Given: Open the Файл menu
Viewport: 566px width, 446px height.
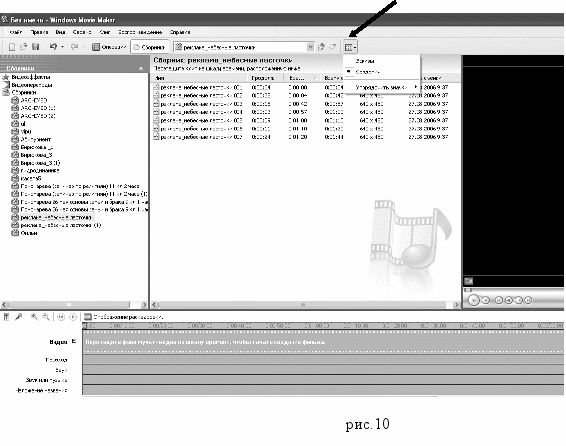Looking at the screenshot, I should coord(15,32).
